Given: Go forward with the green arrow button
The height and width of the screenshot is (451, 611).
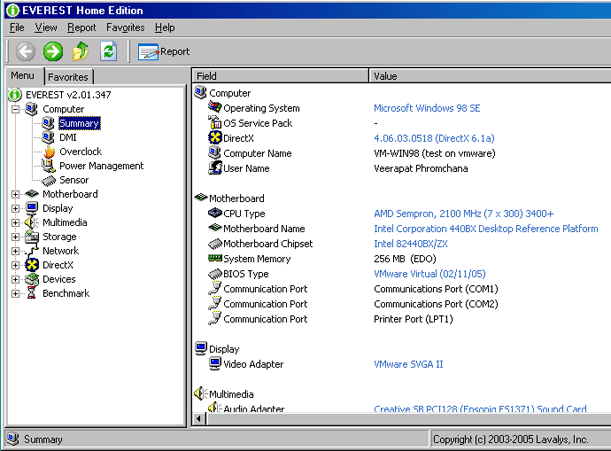Looking at the screenshot, I should click(53, 51).
